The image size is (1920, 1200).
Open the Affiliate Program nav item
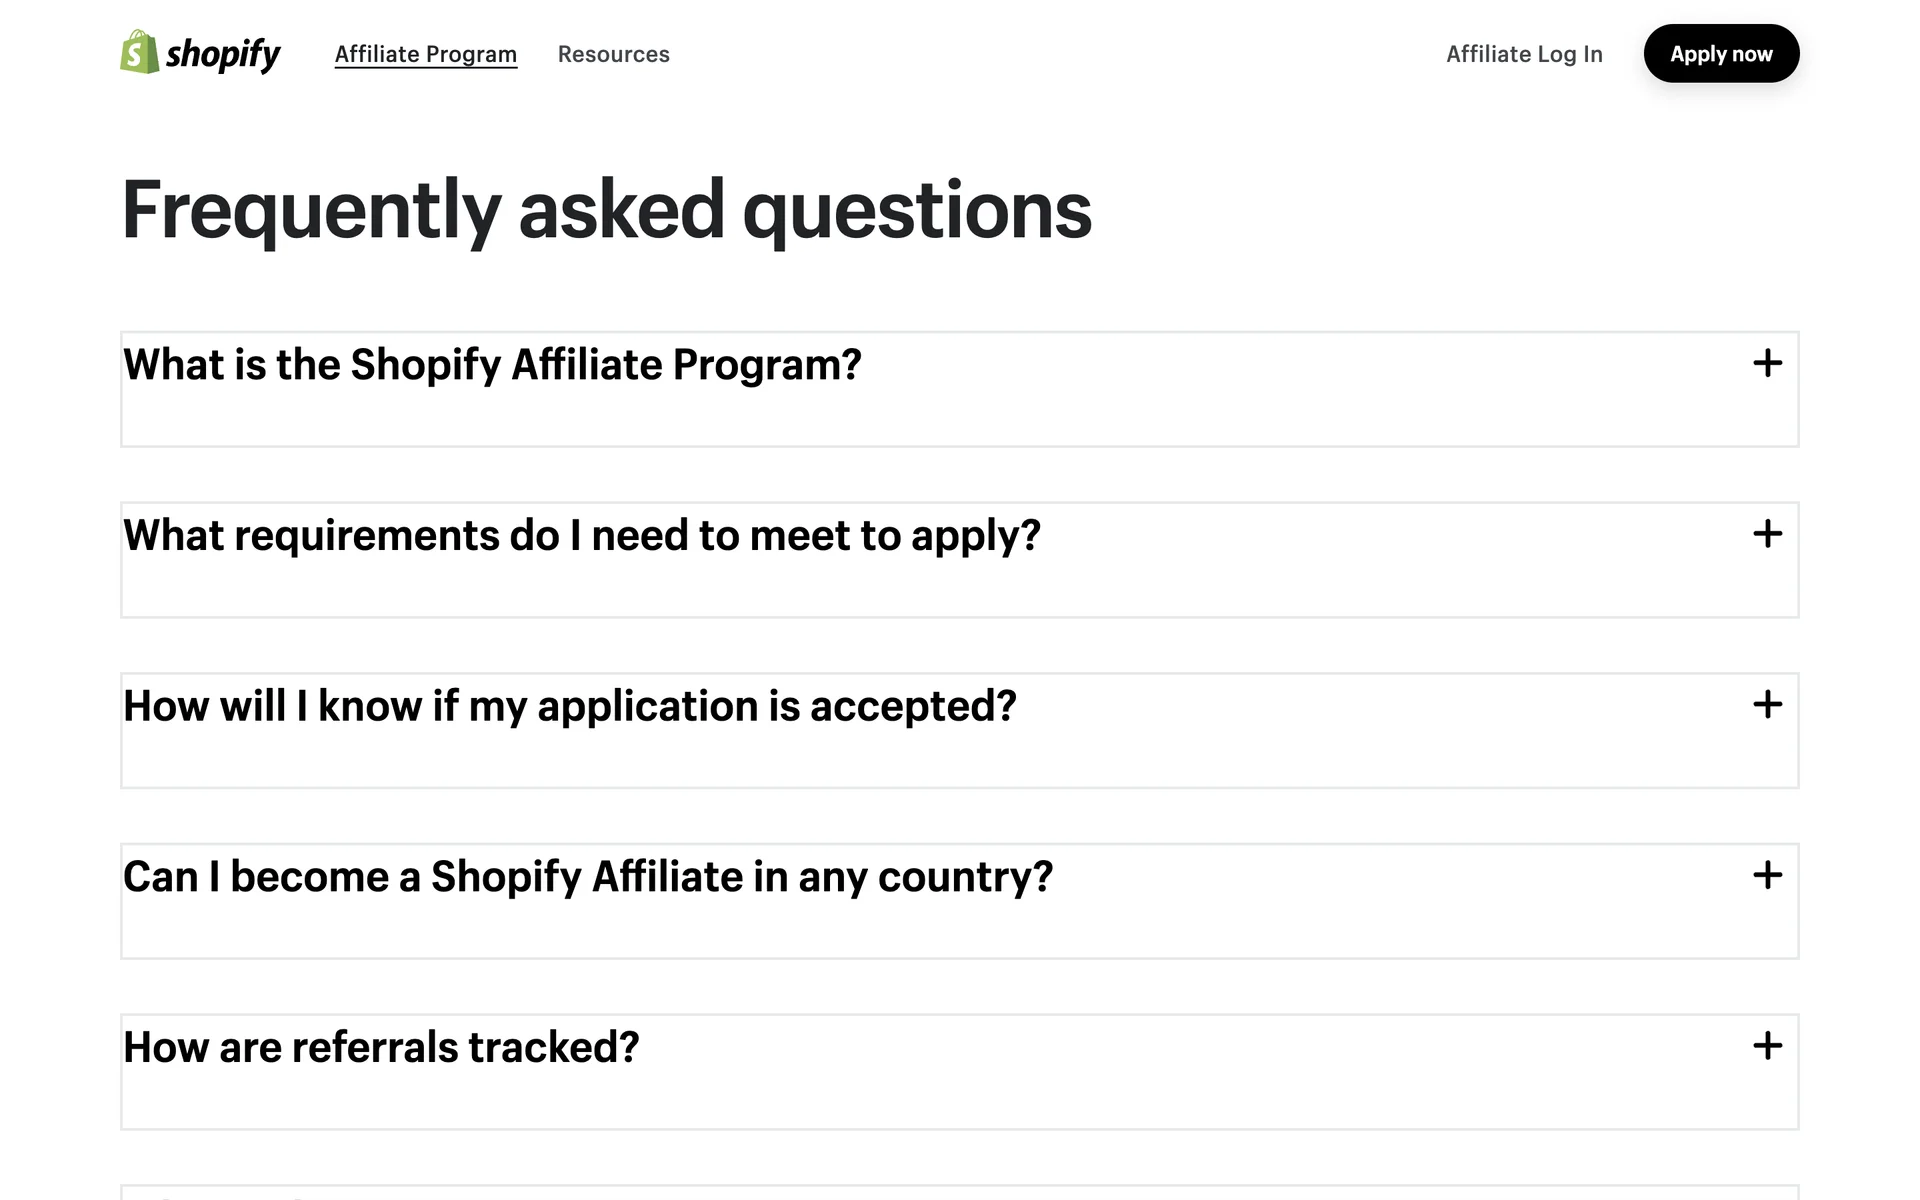pos(426,54)
